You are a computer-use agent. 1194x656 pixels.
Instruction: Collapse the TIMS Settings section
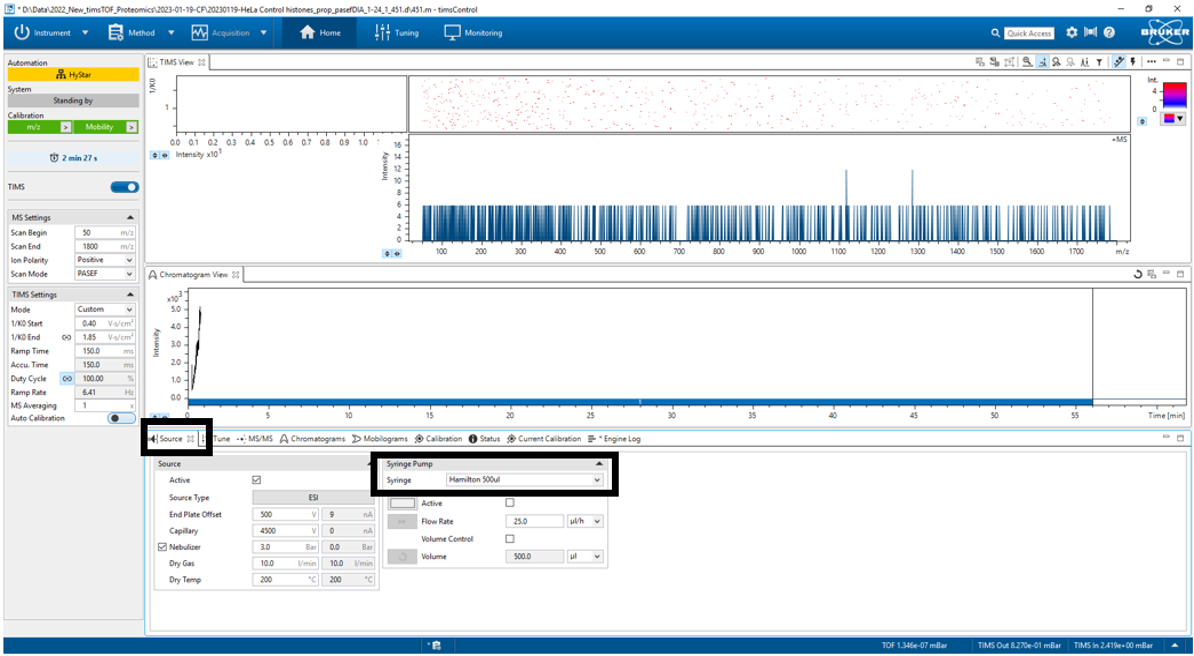tap(129, 295)
